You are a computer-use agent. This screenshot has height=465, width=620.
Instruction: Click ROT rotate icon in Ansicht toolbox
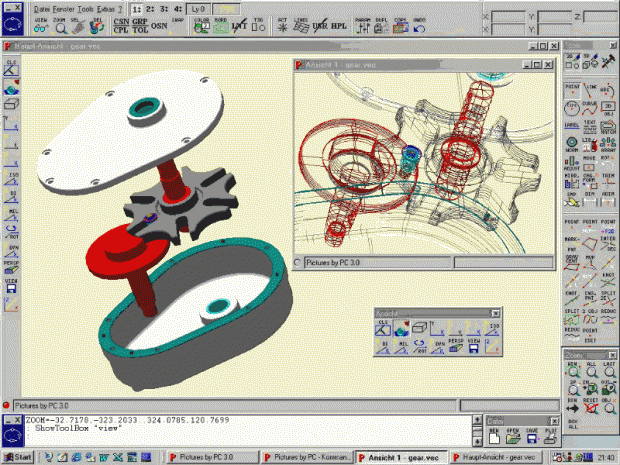(x=419, y=346)
